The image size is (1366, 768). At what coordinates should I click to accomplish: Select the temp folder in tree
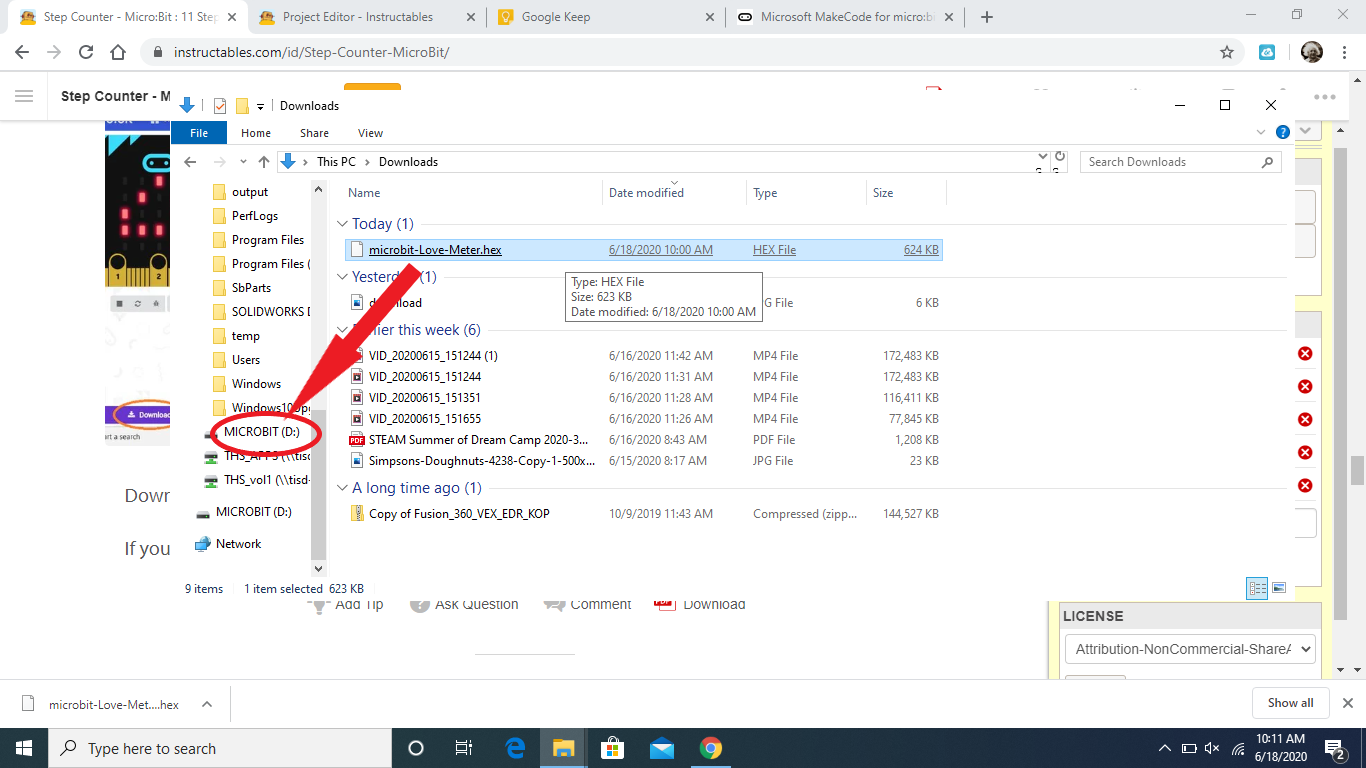coord(246,336)
